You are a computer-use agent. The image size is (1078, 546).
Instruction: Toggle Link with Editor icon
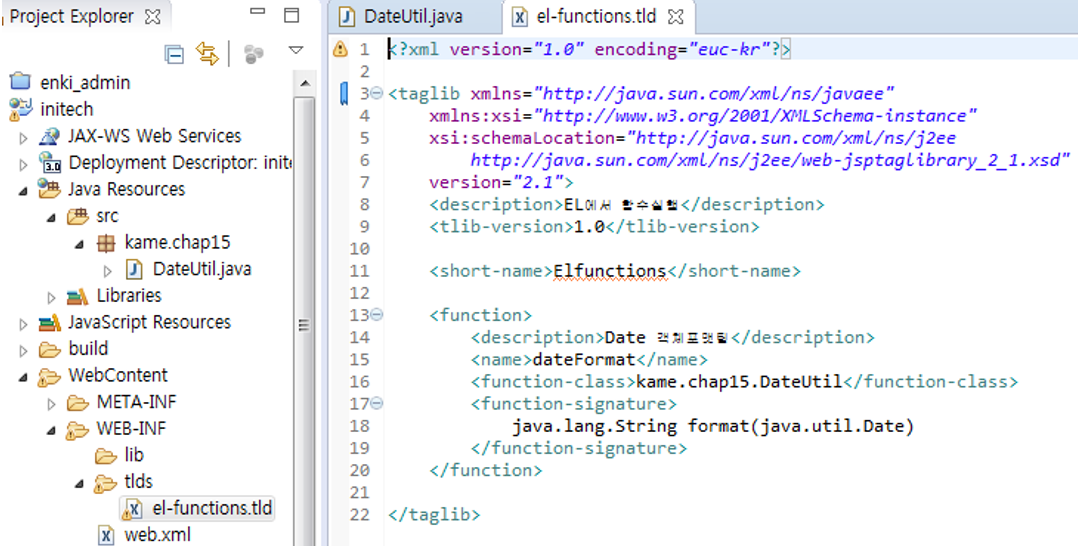coord(207,54)
